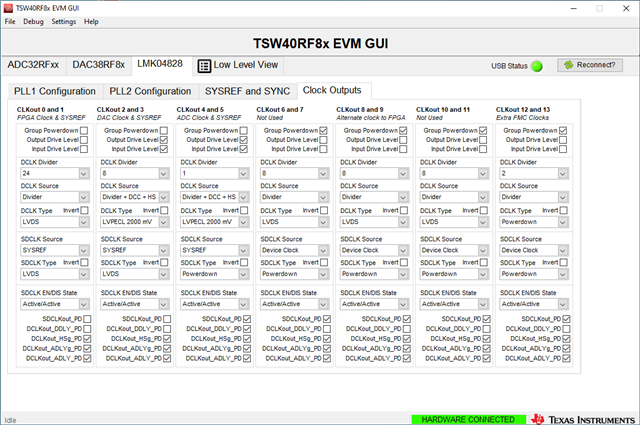
Task: Open the Help menu
Action: coord(91,22)
